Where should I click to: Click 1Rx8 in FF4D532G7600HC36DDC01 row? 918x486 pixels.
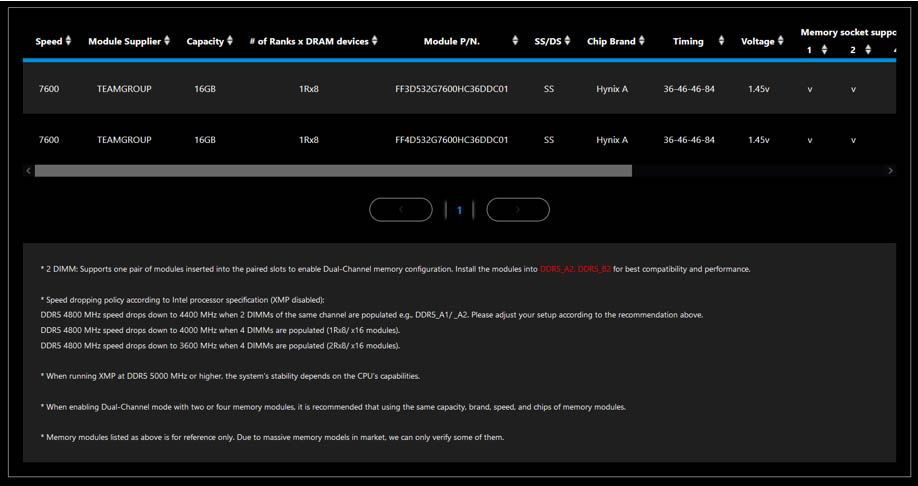pyautogui.click(x=309, y=140)
